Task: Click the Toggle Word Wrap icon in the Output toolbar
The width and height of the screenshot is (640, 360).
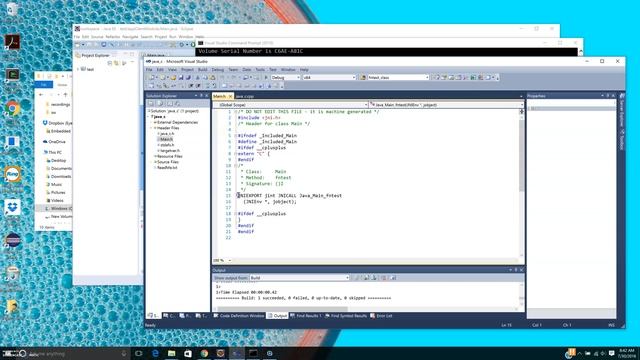Action: pos(393,278)
